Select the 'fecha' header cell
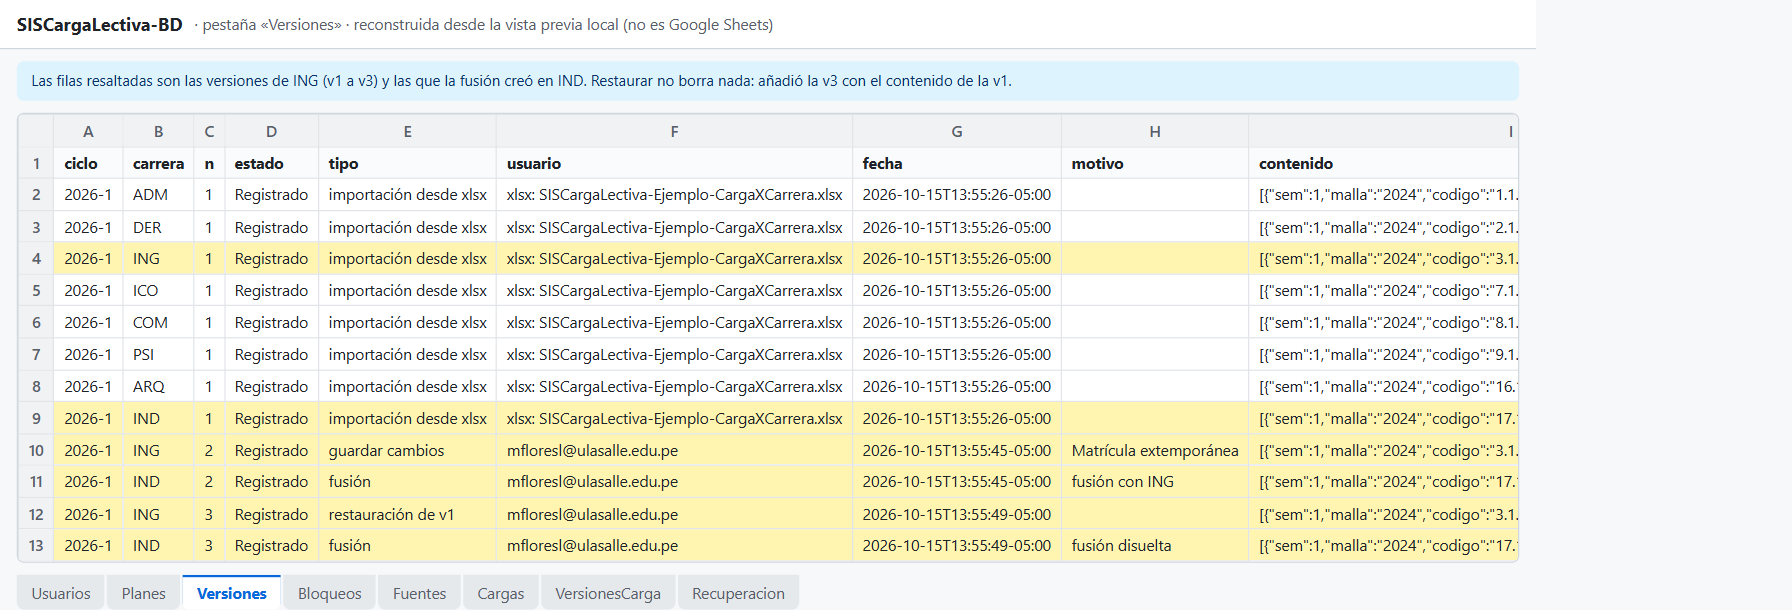Screen dimensions: 1792x610 click(957, 163)
